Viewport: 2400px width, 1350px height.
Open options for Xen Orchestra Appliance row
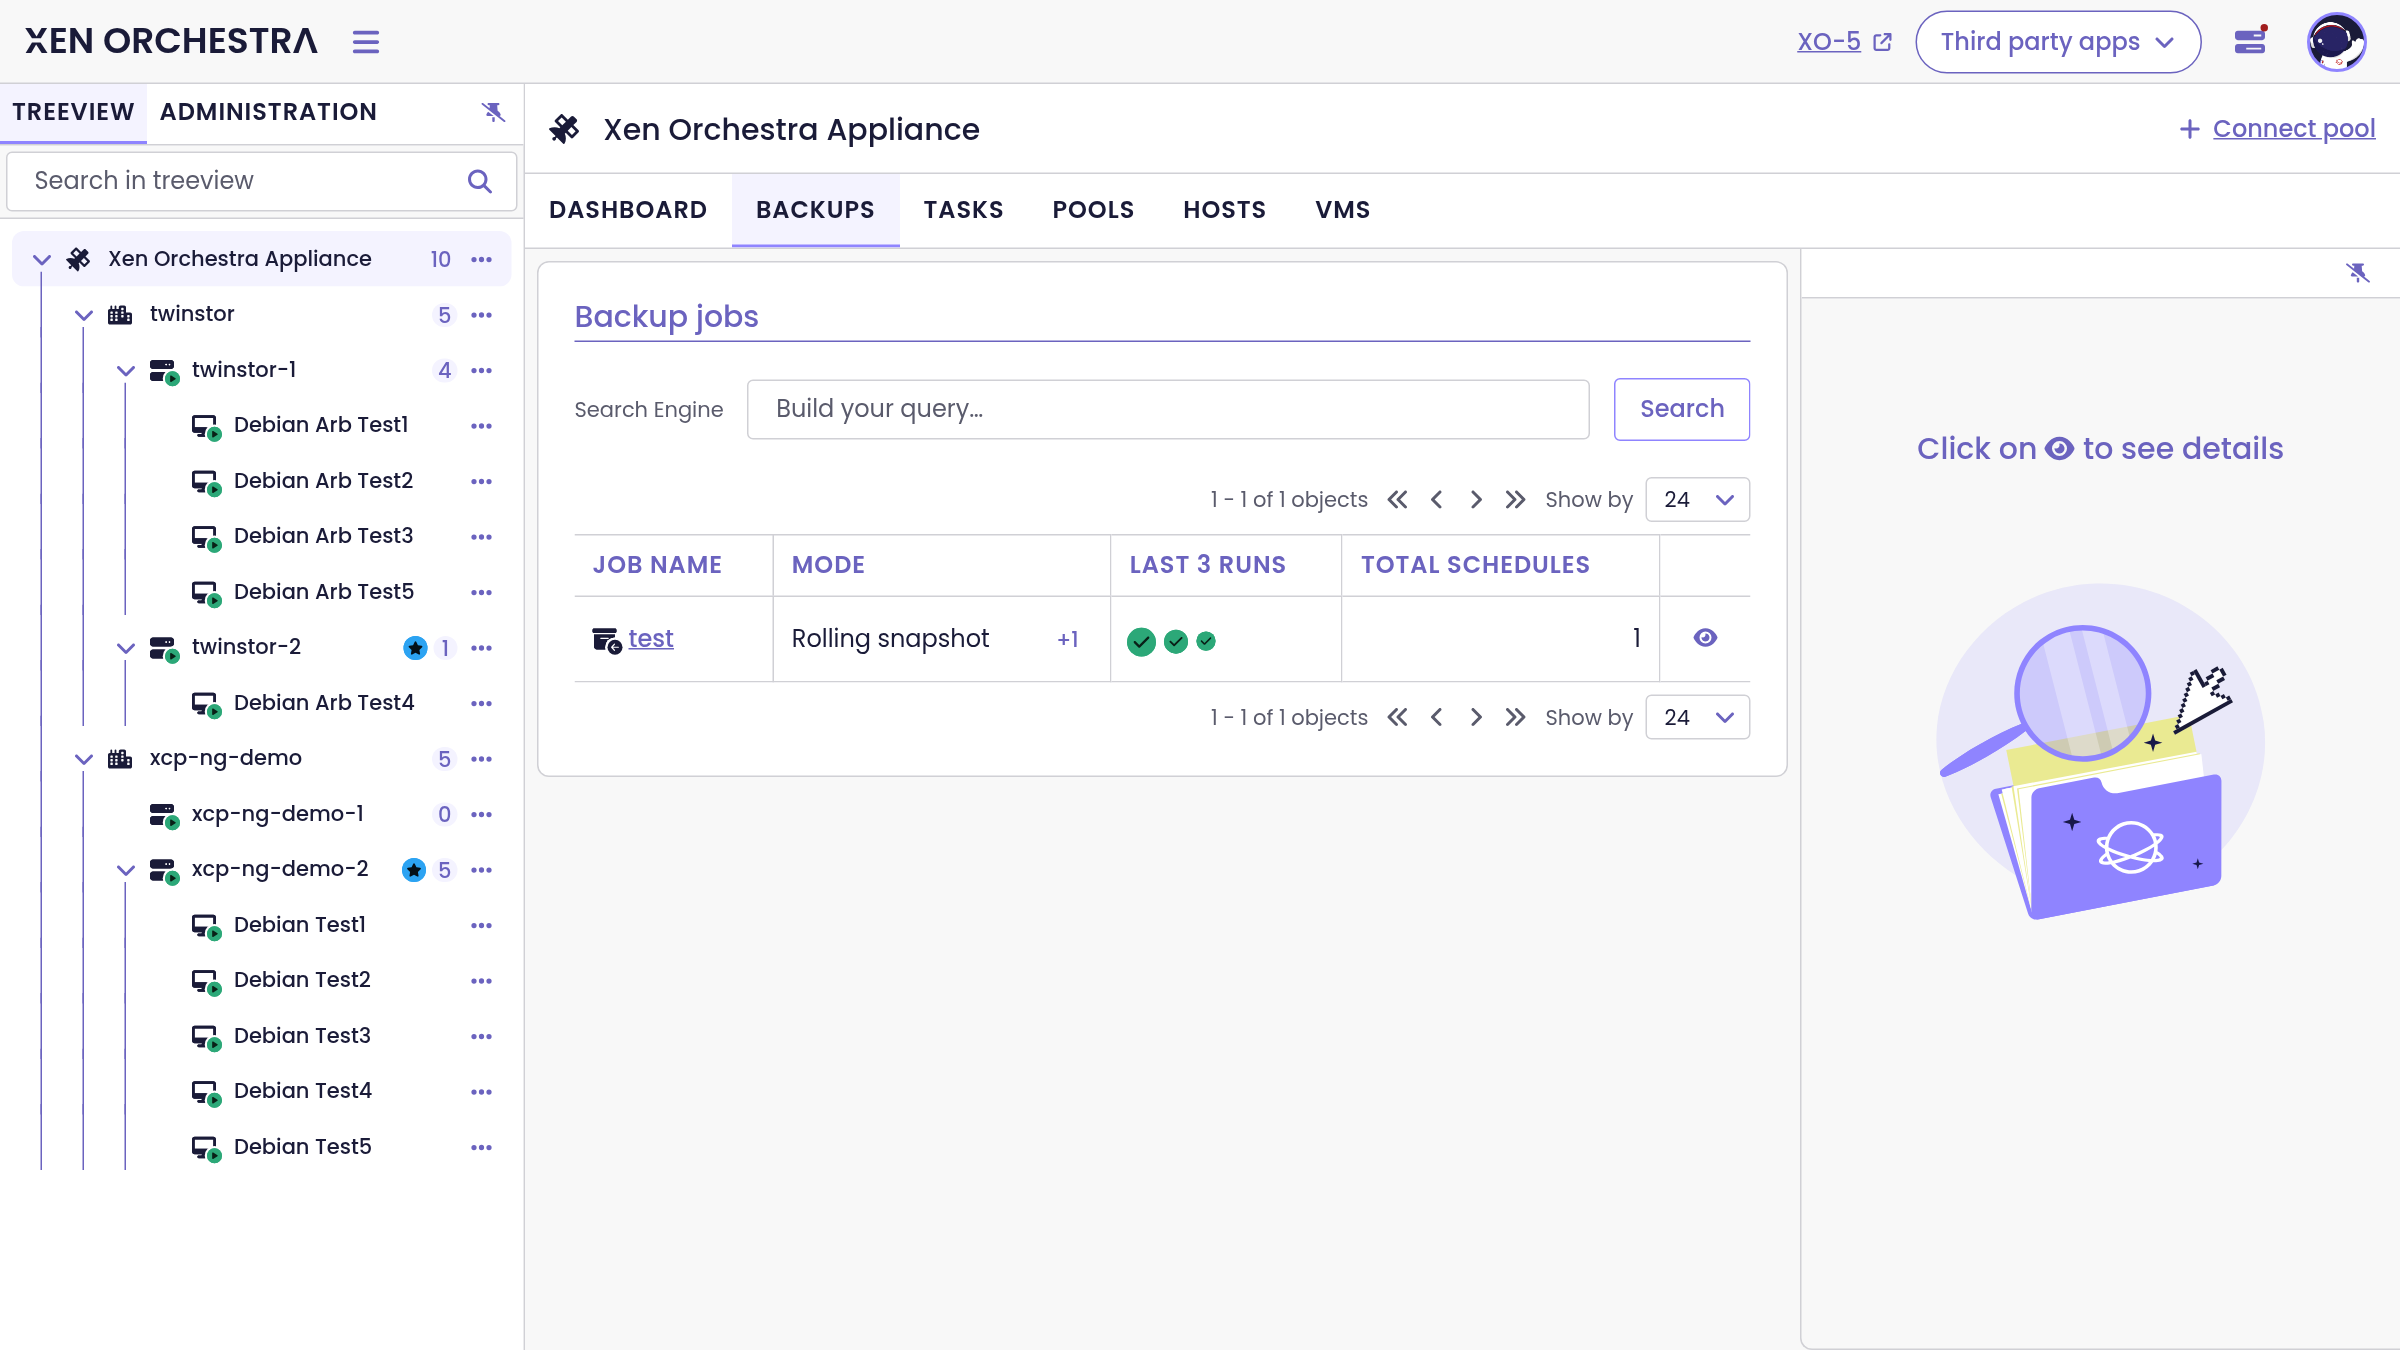tap(482, 259)
